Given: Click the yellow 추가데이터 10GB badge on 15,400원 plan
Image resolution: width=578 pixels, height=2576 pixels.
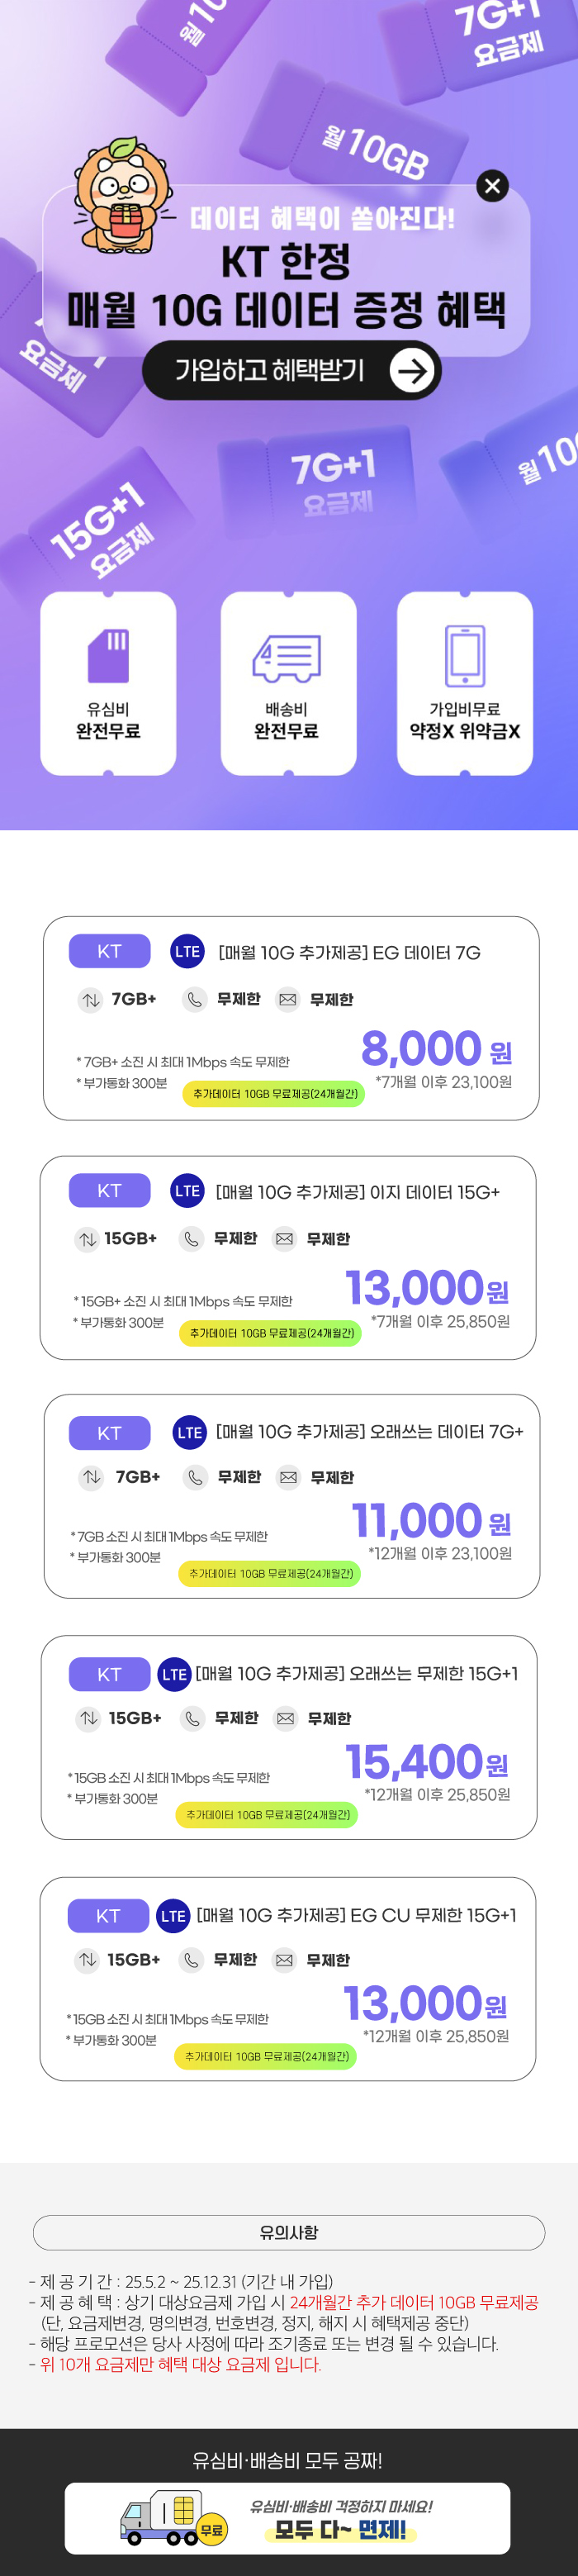Looking at the screenshot, I should tap(267, 1814).
